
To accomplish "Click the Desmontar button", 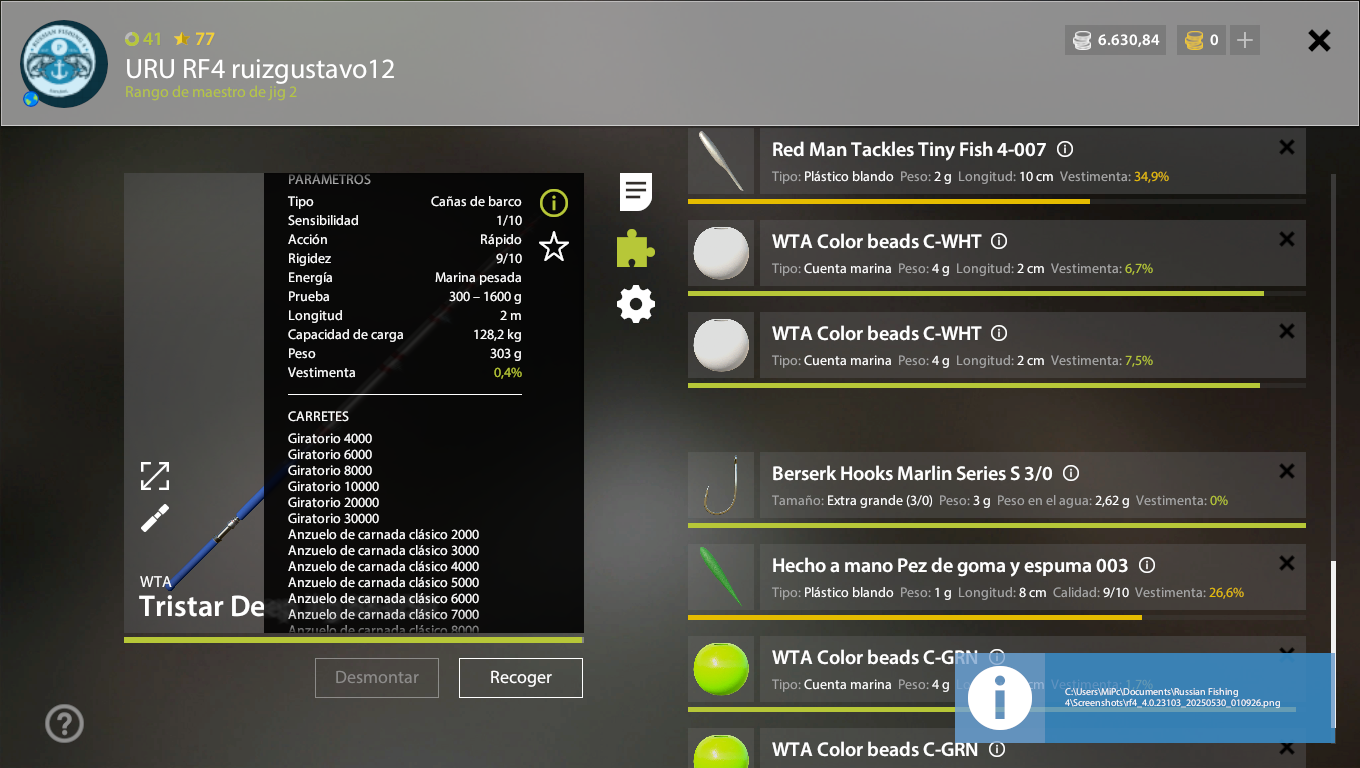I will [377, 677].
